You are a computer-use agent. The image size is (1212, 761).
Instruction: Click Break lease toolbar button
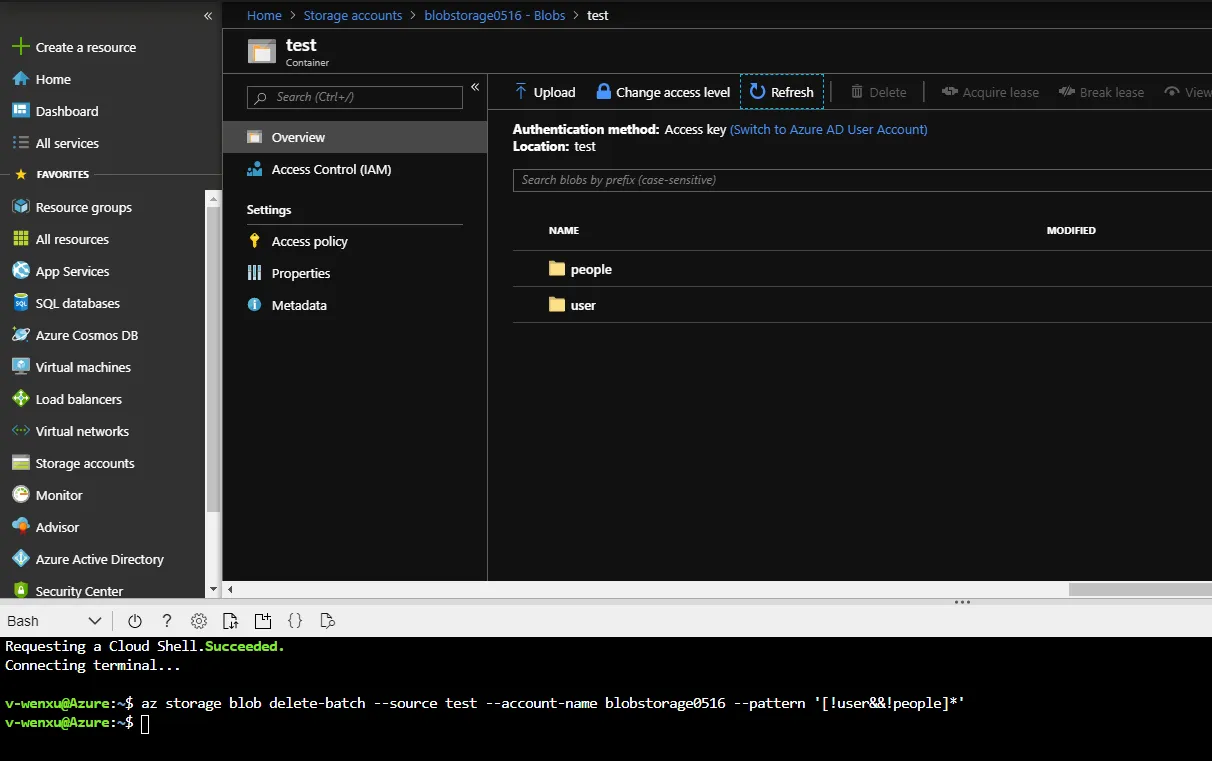pos(1101,92)
